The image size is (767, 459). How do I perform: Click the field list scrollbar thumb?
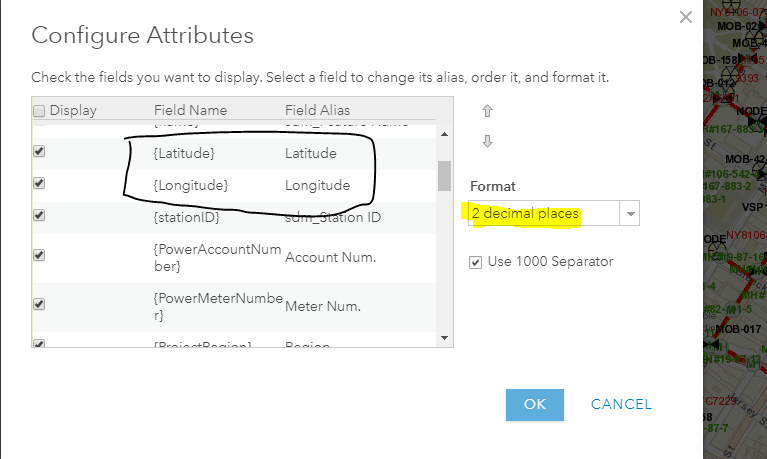[x=444, y=176]
